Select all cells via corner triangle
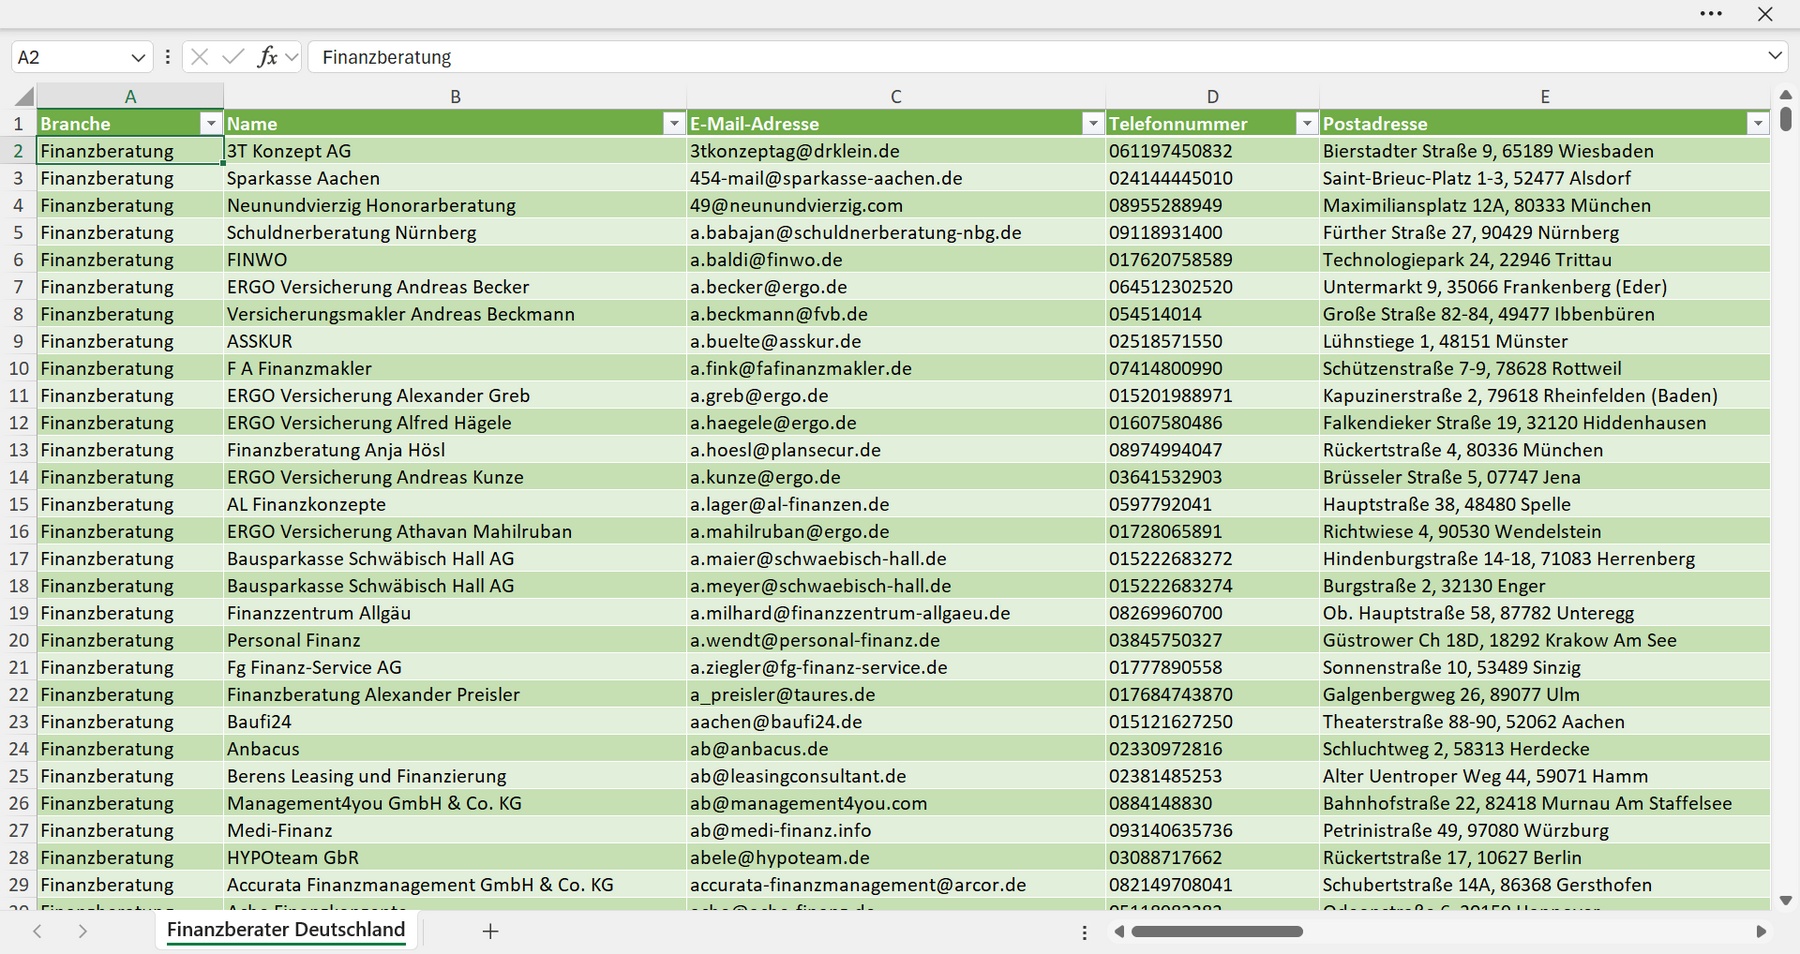The image size is (1800, 954). click(24, 97)
